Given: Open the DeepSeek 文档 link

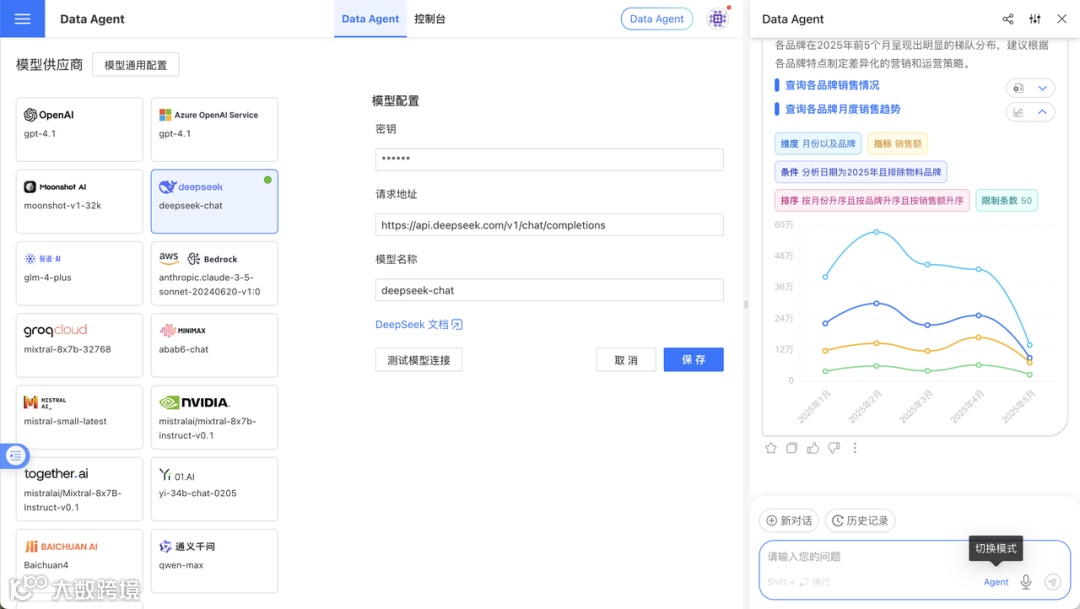Looking at the screenshot, I should [419, 324].
